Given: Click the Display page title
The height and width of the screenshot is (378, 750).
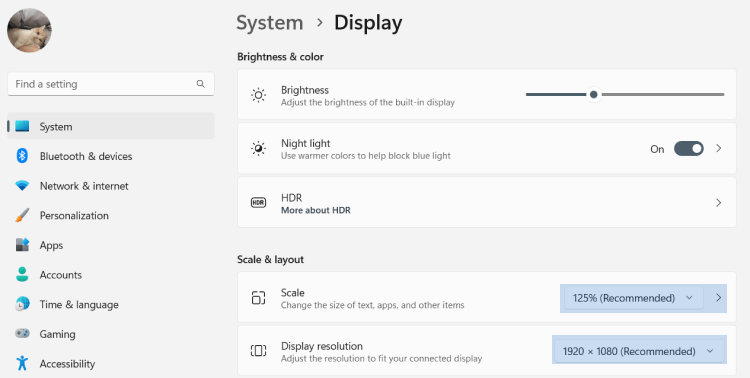Looking at the screenshot, I should [368, 23].
